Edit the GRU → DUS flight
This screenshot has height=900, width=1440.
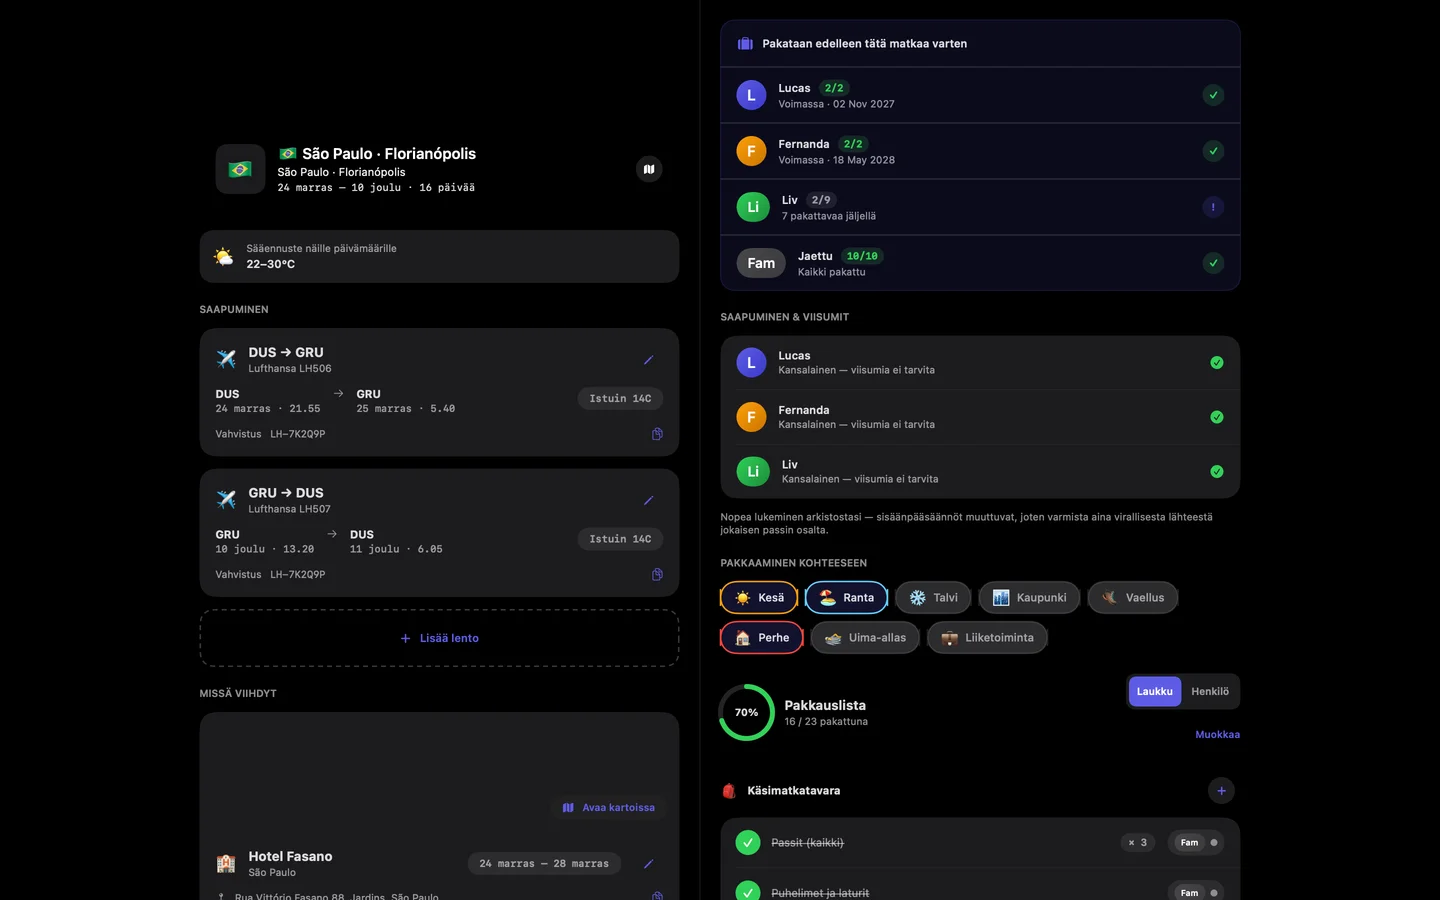click(648, 500)
